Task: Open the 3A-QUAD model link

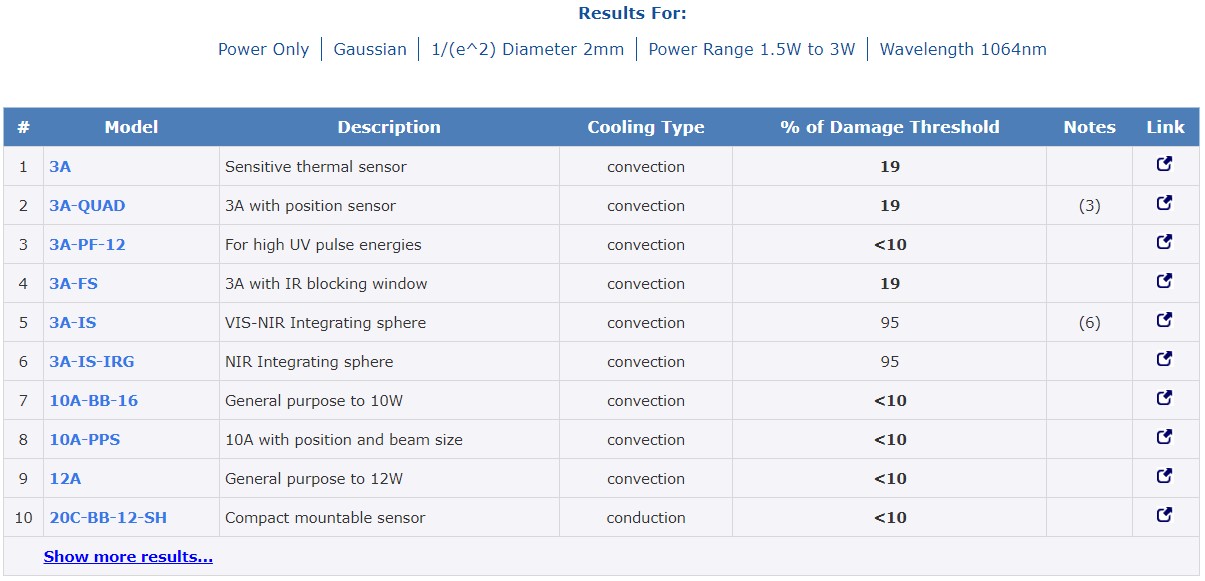Action: pos(88,206)
